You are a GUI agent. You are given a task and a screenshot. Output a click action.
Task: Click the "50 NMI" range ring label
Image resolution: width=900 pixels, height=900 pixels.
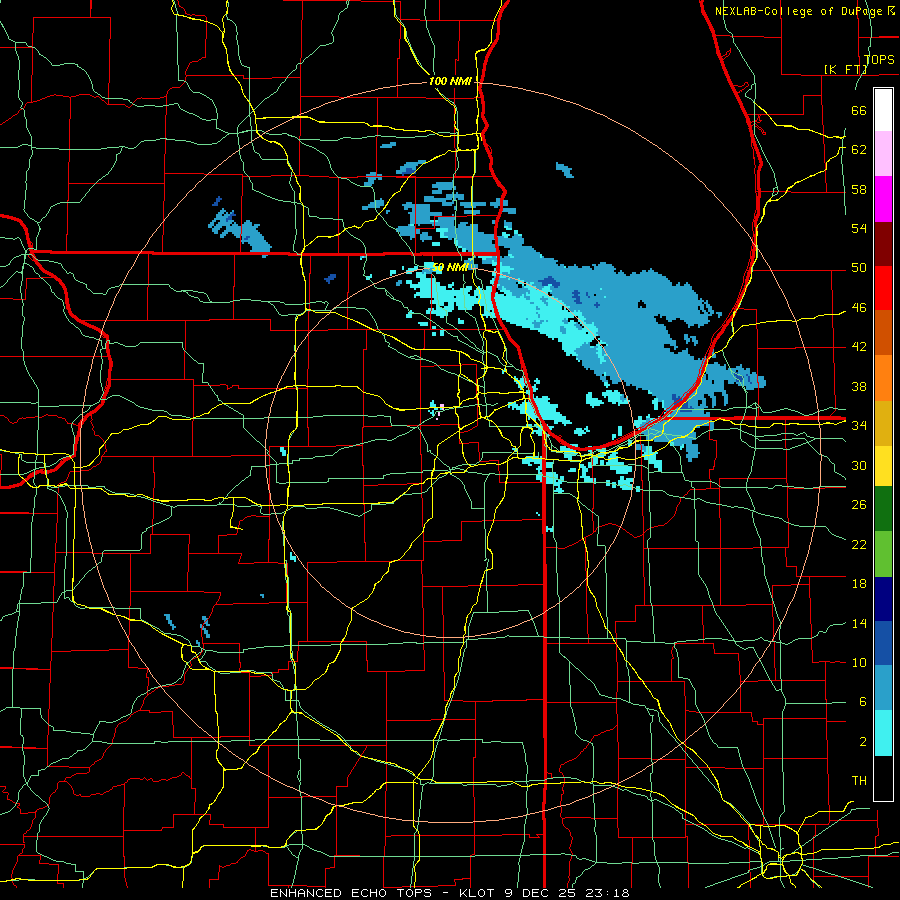450,267
